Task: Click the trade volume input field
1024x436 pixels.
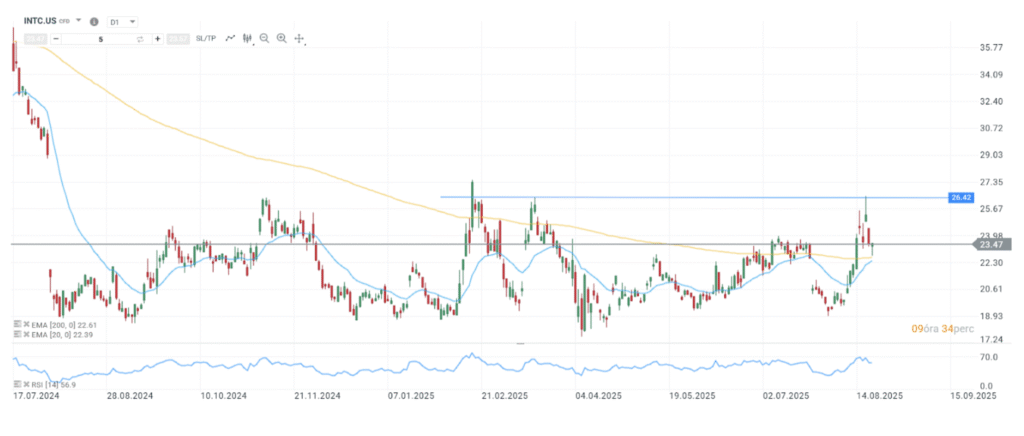Action: 100,38
